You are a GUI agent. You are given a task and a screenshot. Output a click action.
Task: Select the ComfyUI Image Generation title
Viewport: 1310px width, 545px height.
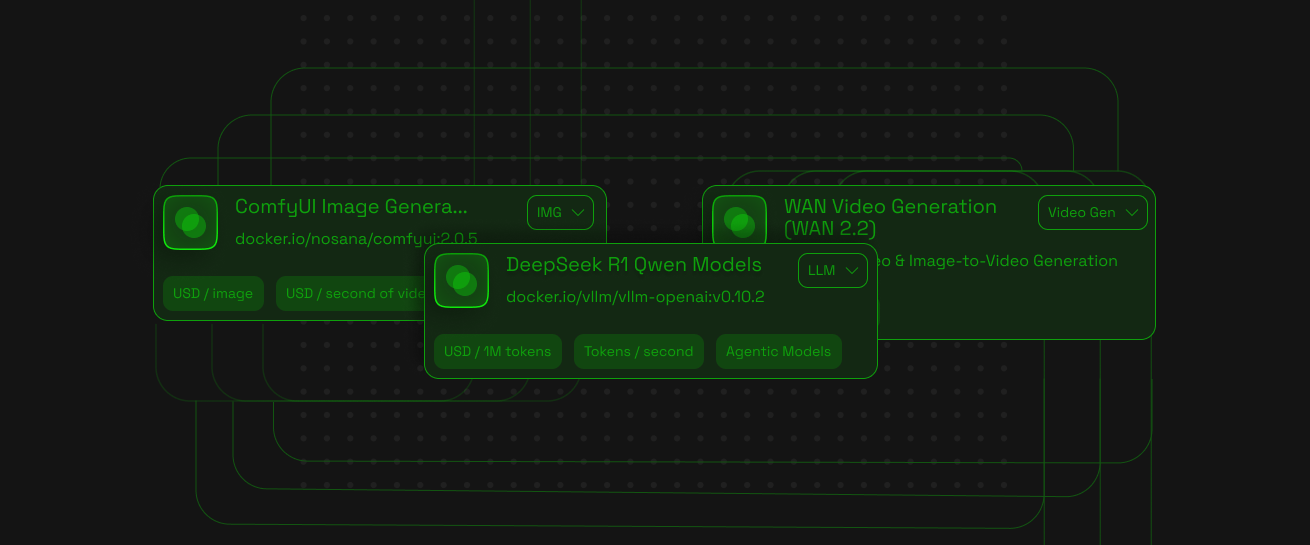pos(350,207)
